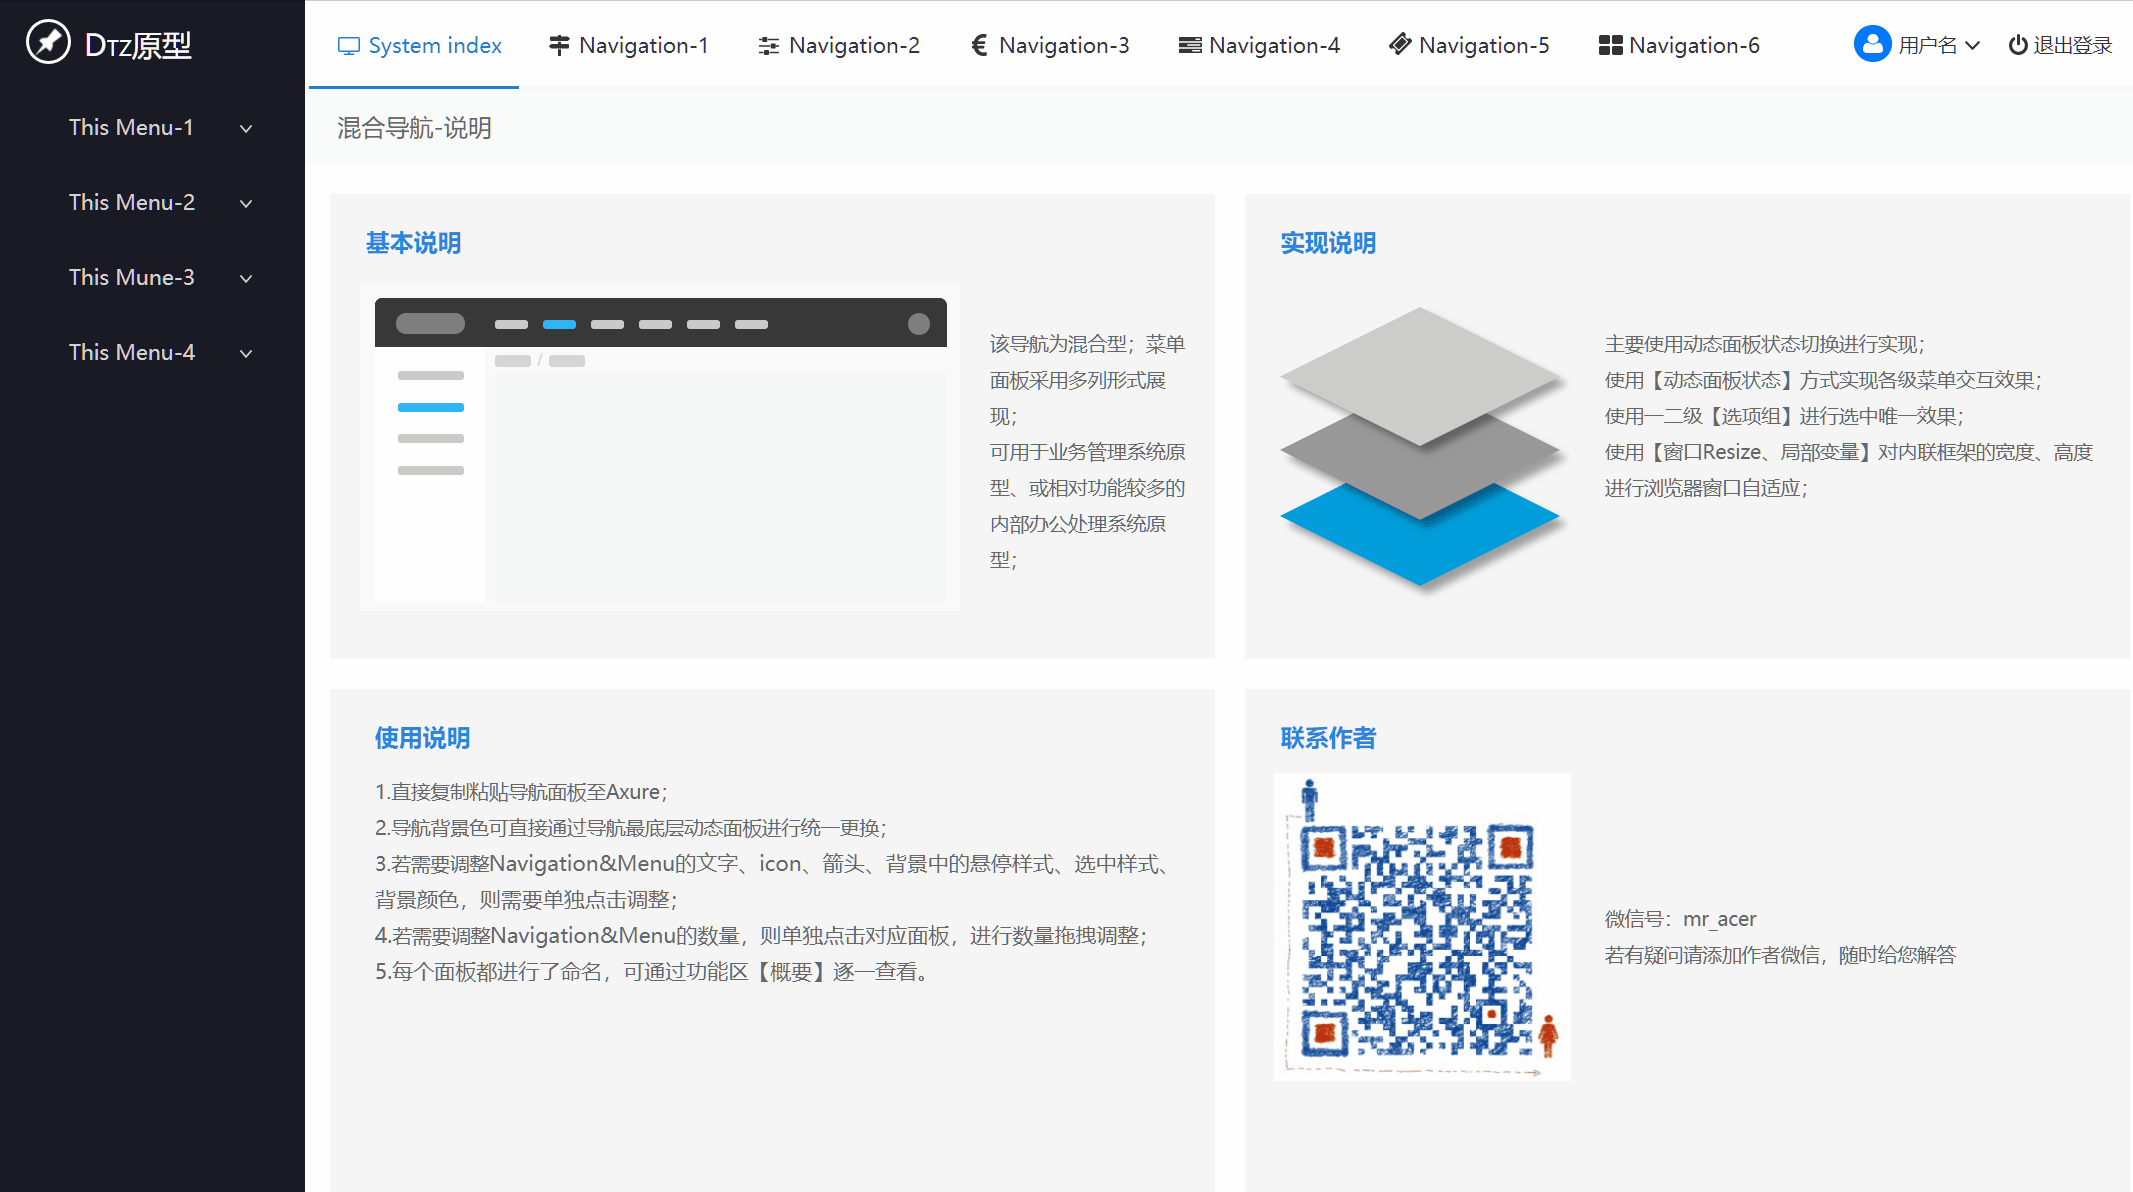Click the line 主要使用动态面板状态切换进行实现

coord(1764,344)
